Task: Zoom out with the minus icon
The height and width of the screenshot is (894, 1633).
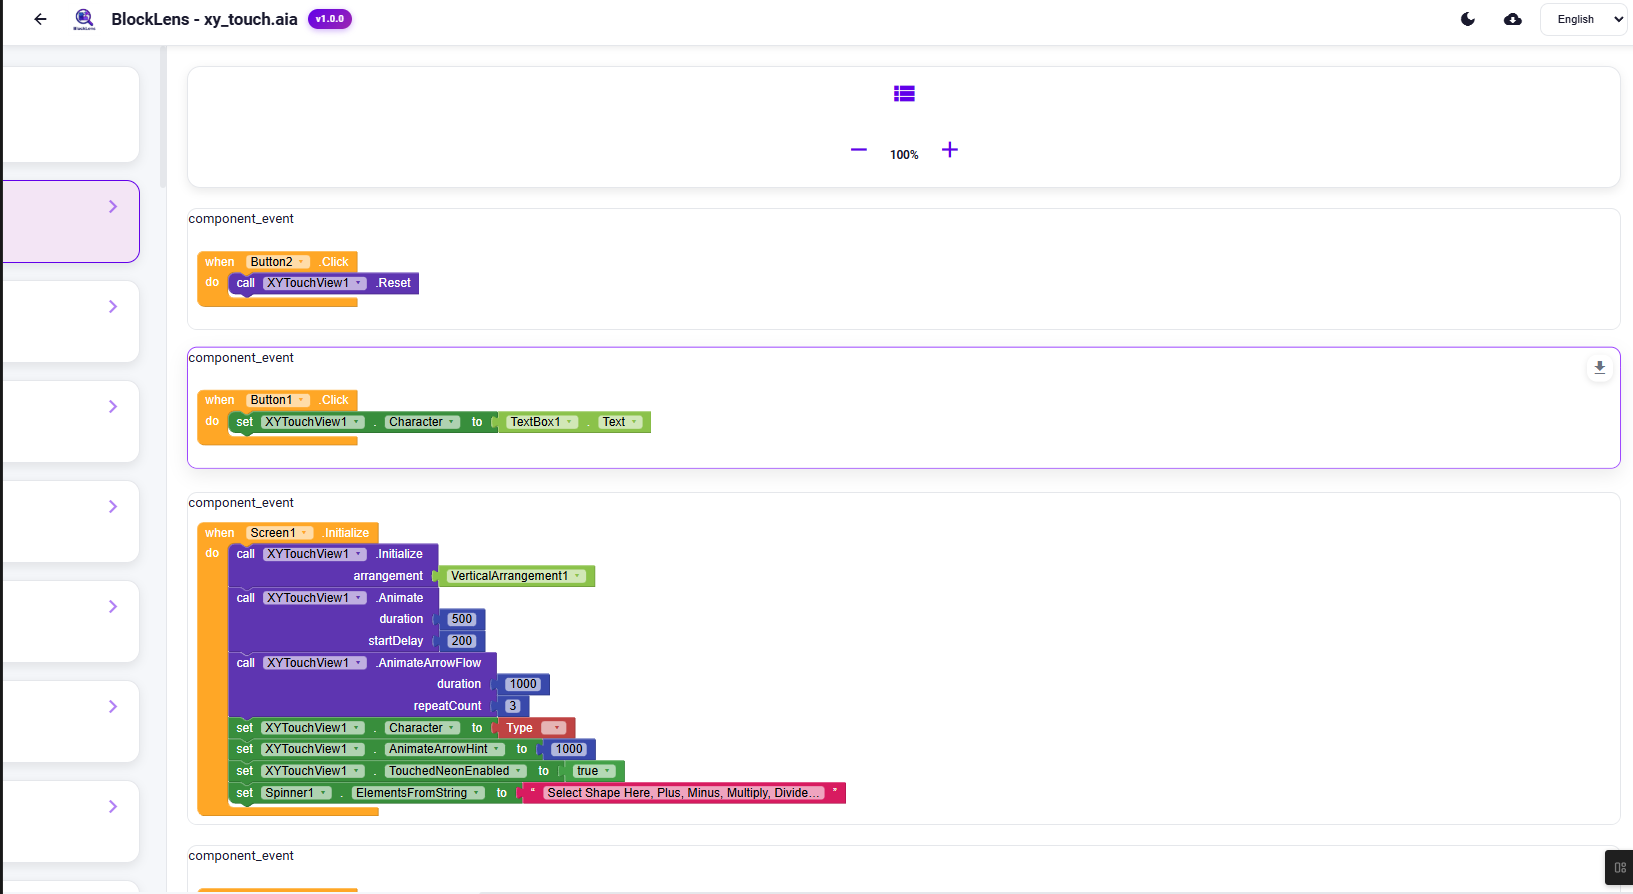Action: pos(858,150)
